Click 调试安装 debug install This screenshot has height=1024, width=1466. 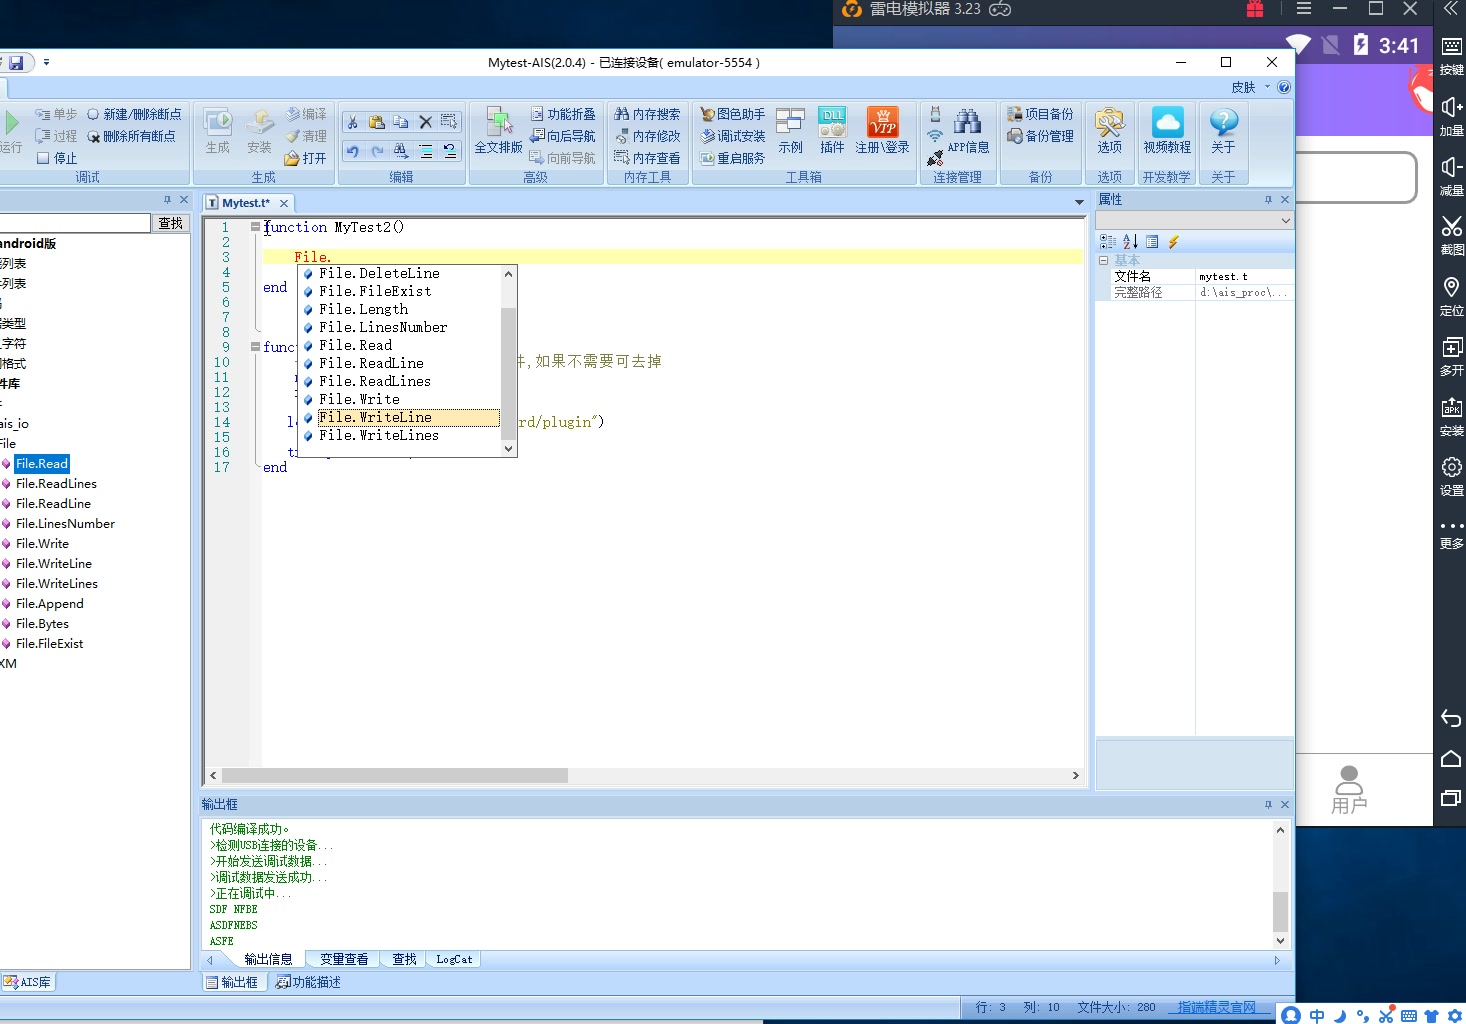[733, 136]
